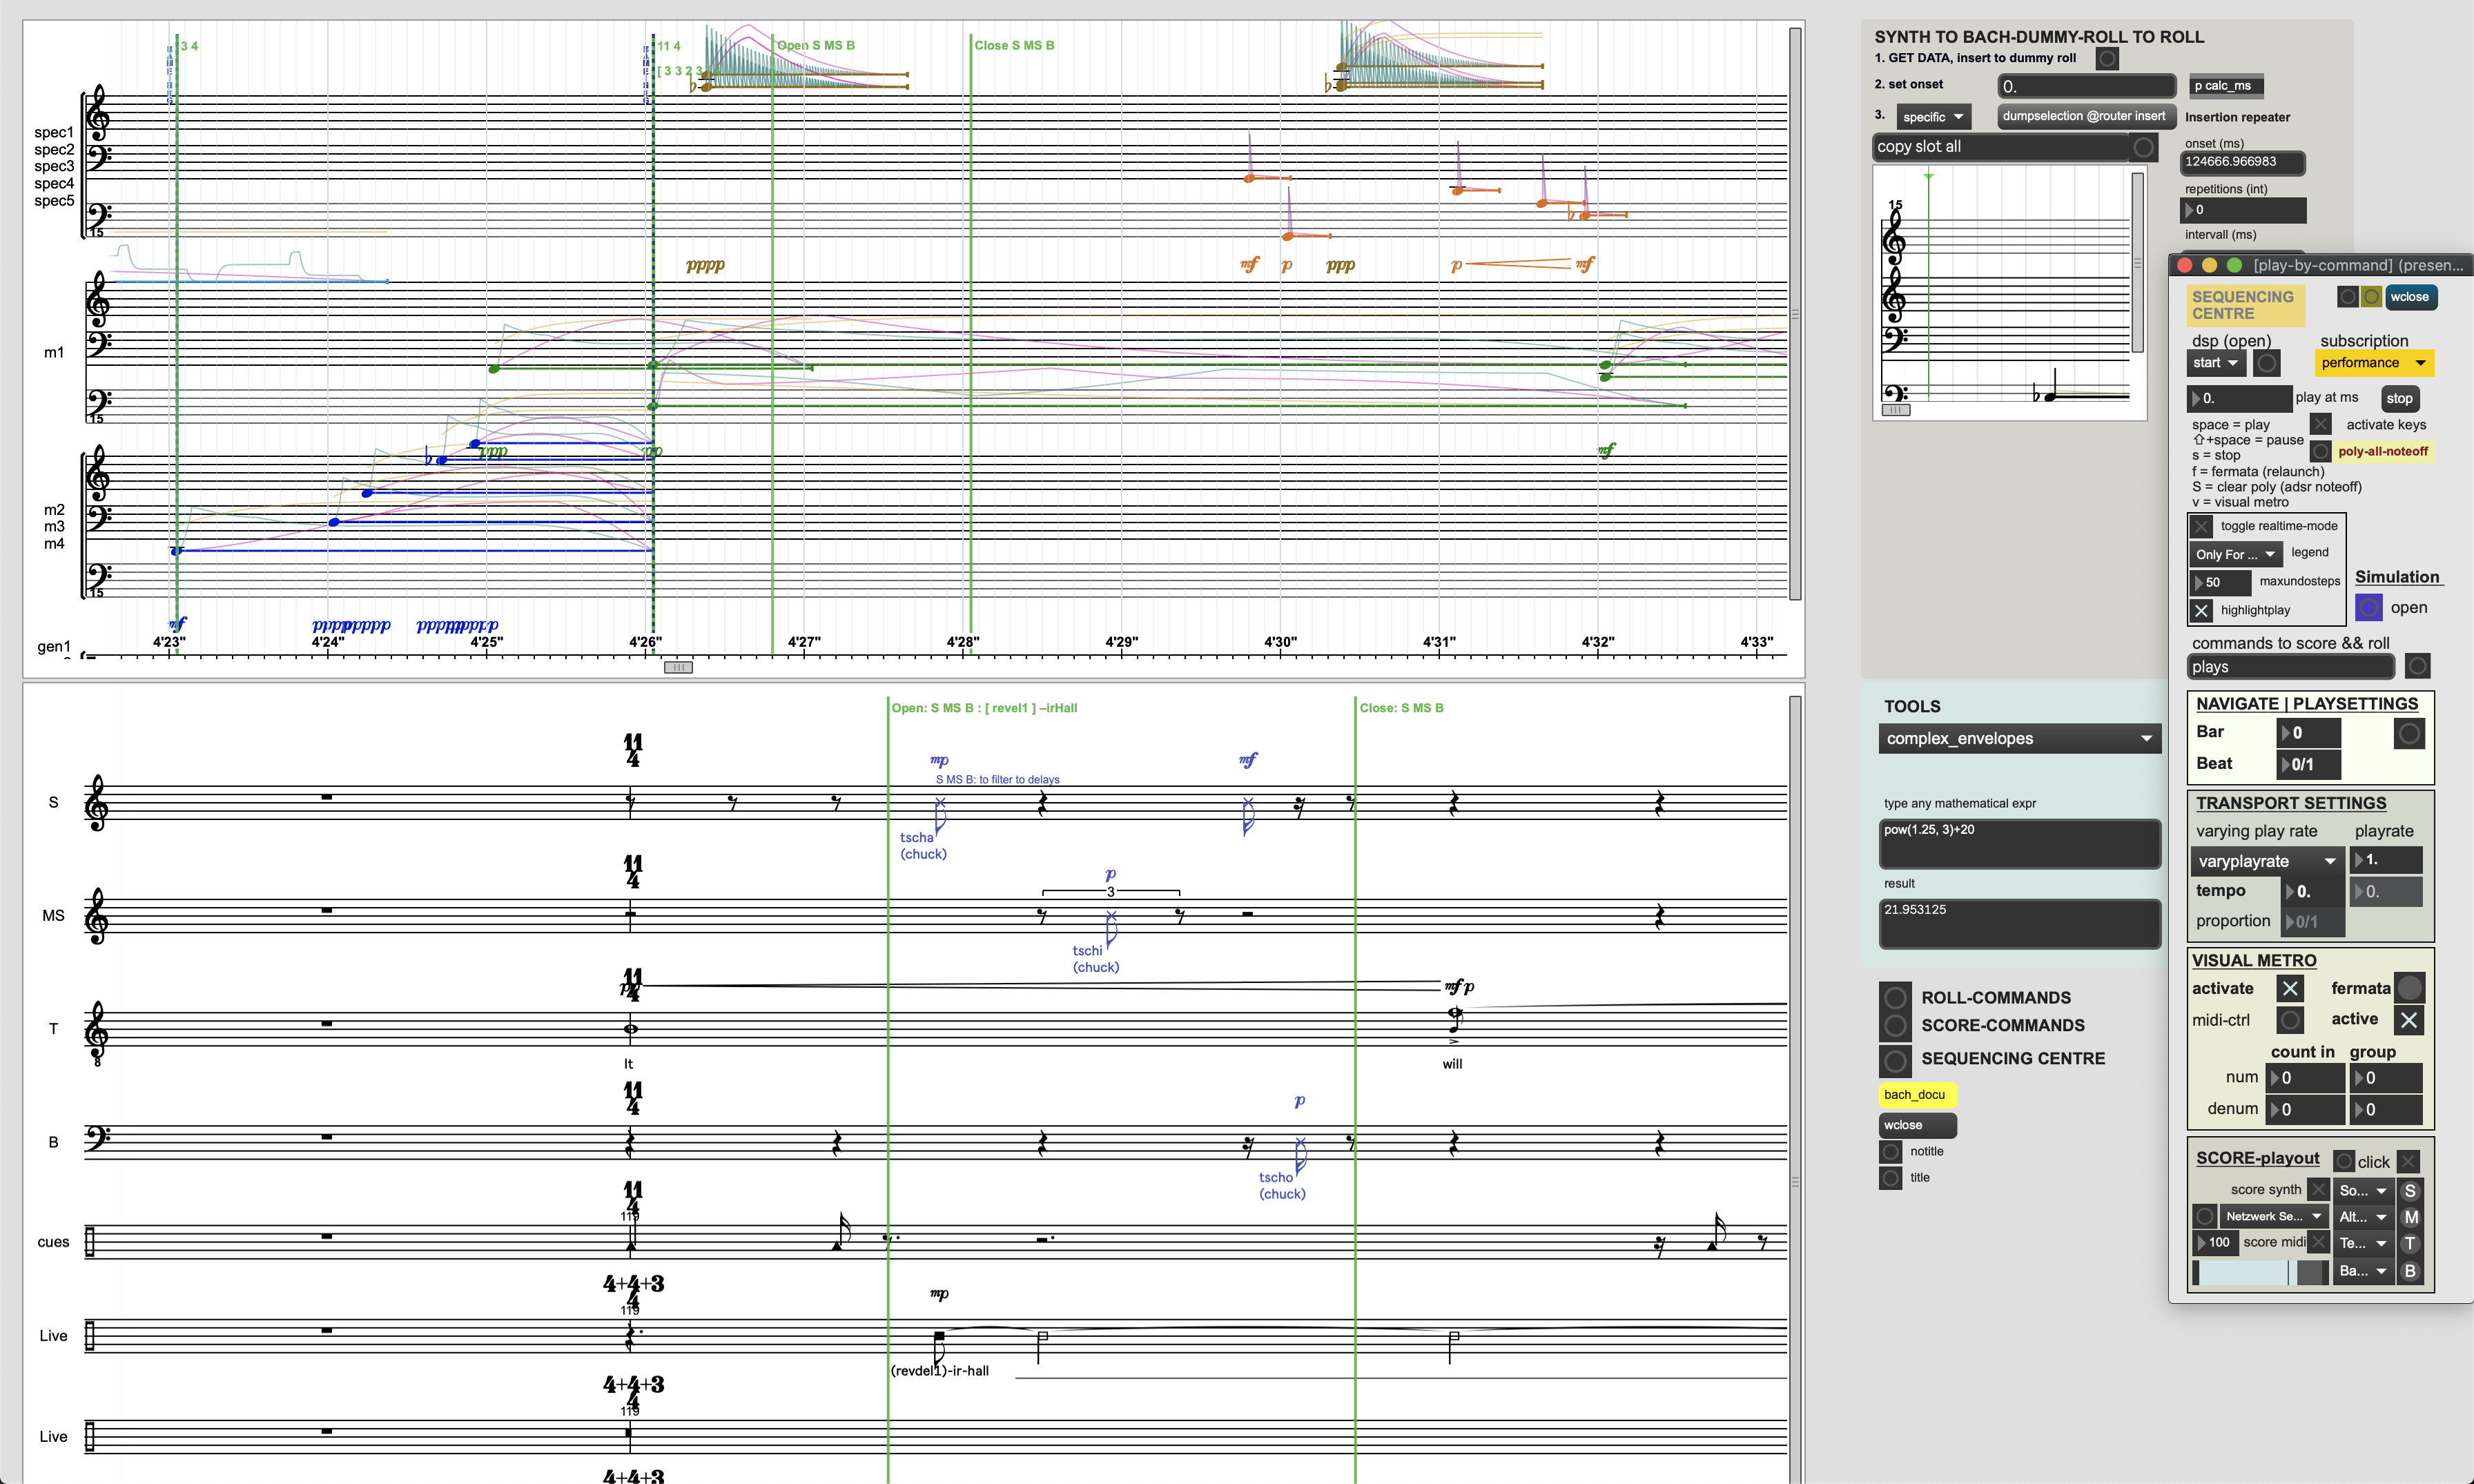This screenshot has width=2474, height=1484.
Task: Toggle the highlightplay checkbox
Action: pos(2201,610)
